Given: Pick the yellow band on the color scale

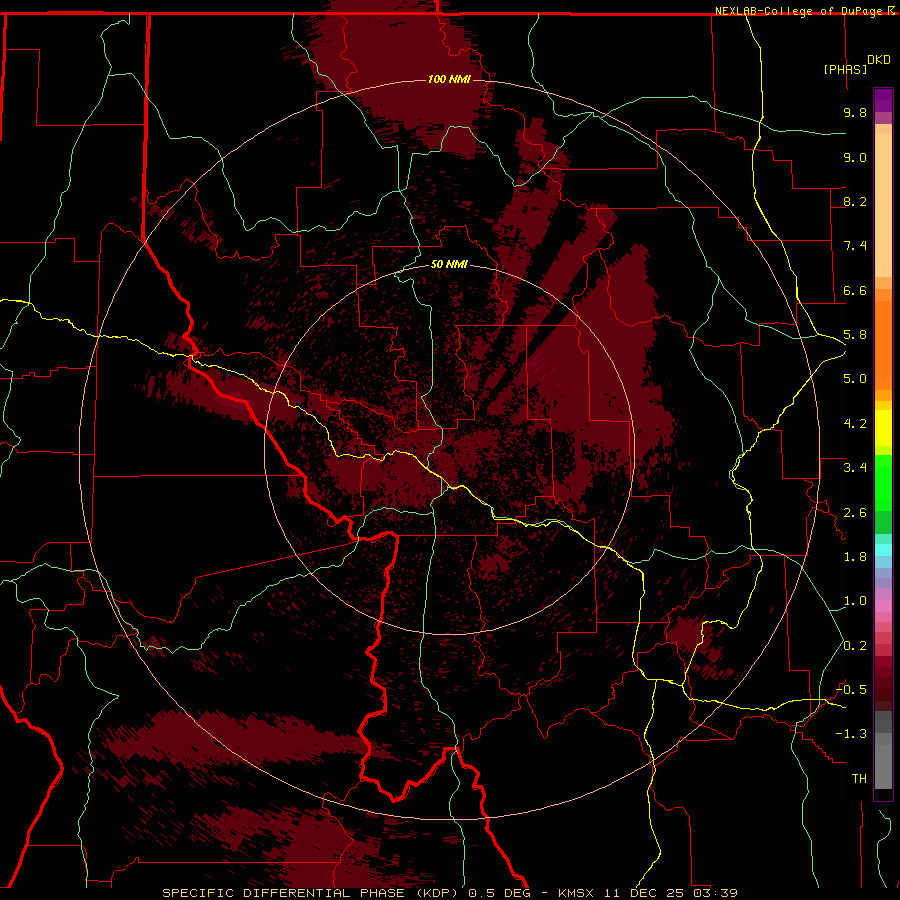Looking at the screenshot, I should point(883,428).
